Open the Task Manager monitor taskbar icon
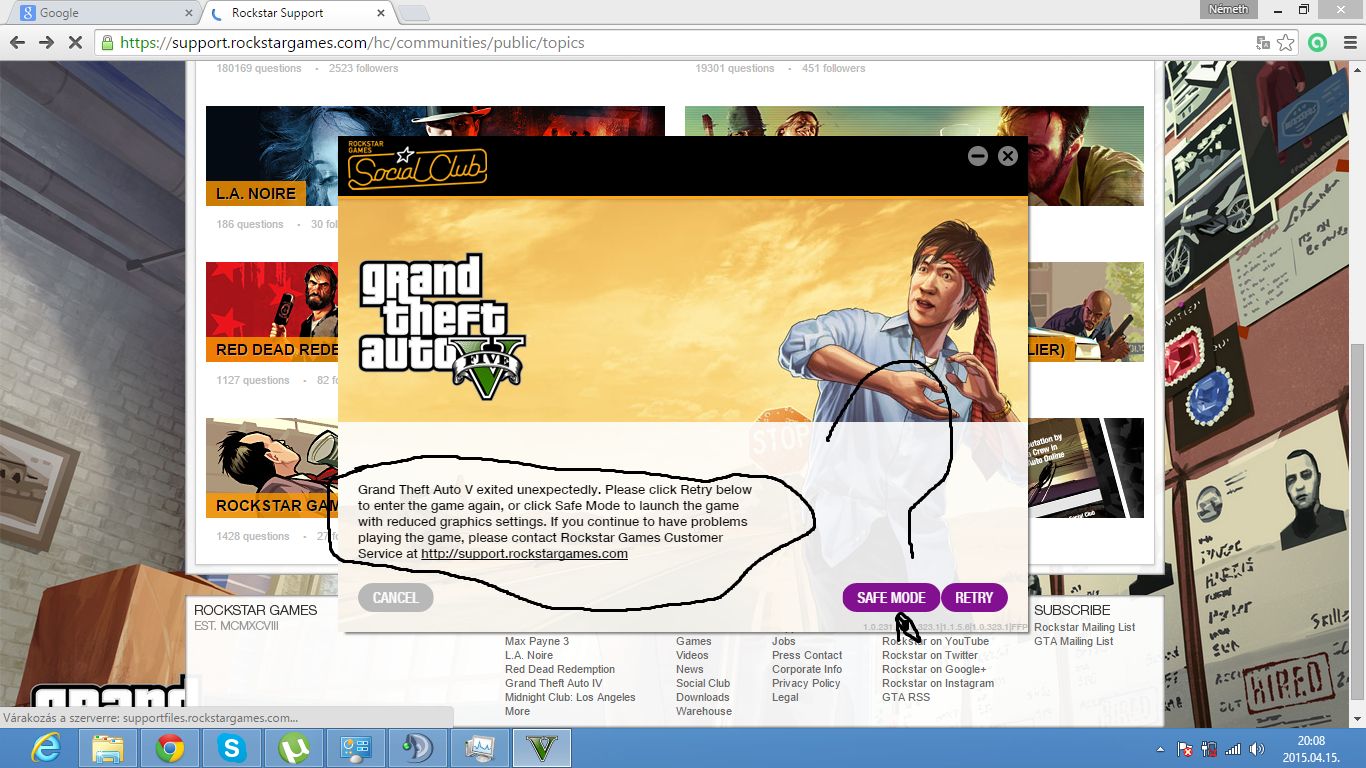Viewport: 1366px width, 768px height. [480, 748]
